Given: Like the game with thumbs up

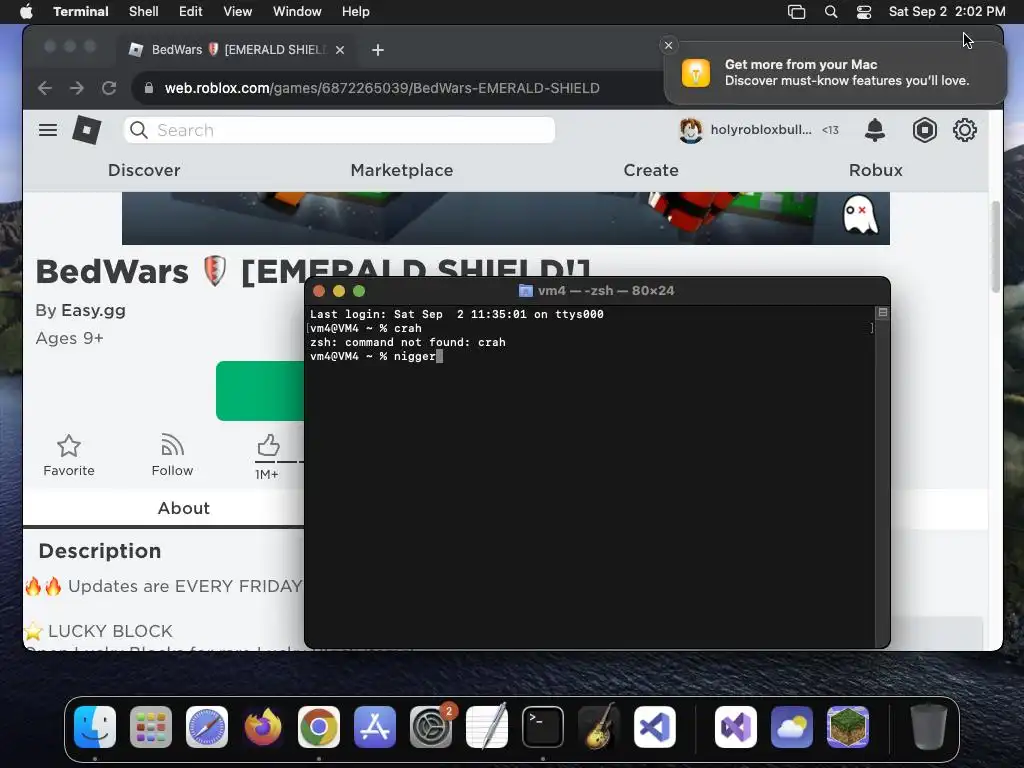Looking at the screenshot, I should (x=267, y=447).
